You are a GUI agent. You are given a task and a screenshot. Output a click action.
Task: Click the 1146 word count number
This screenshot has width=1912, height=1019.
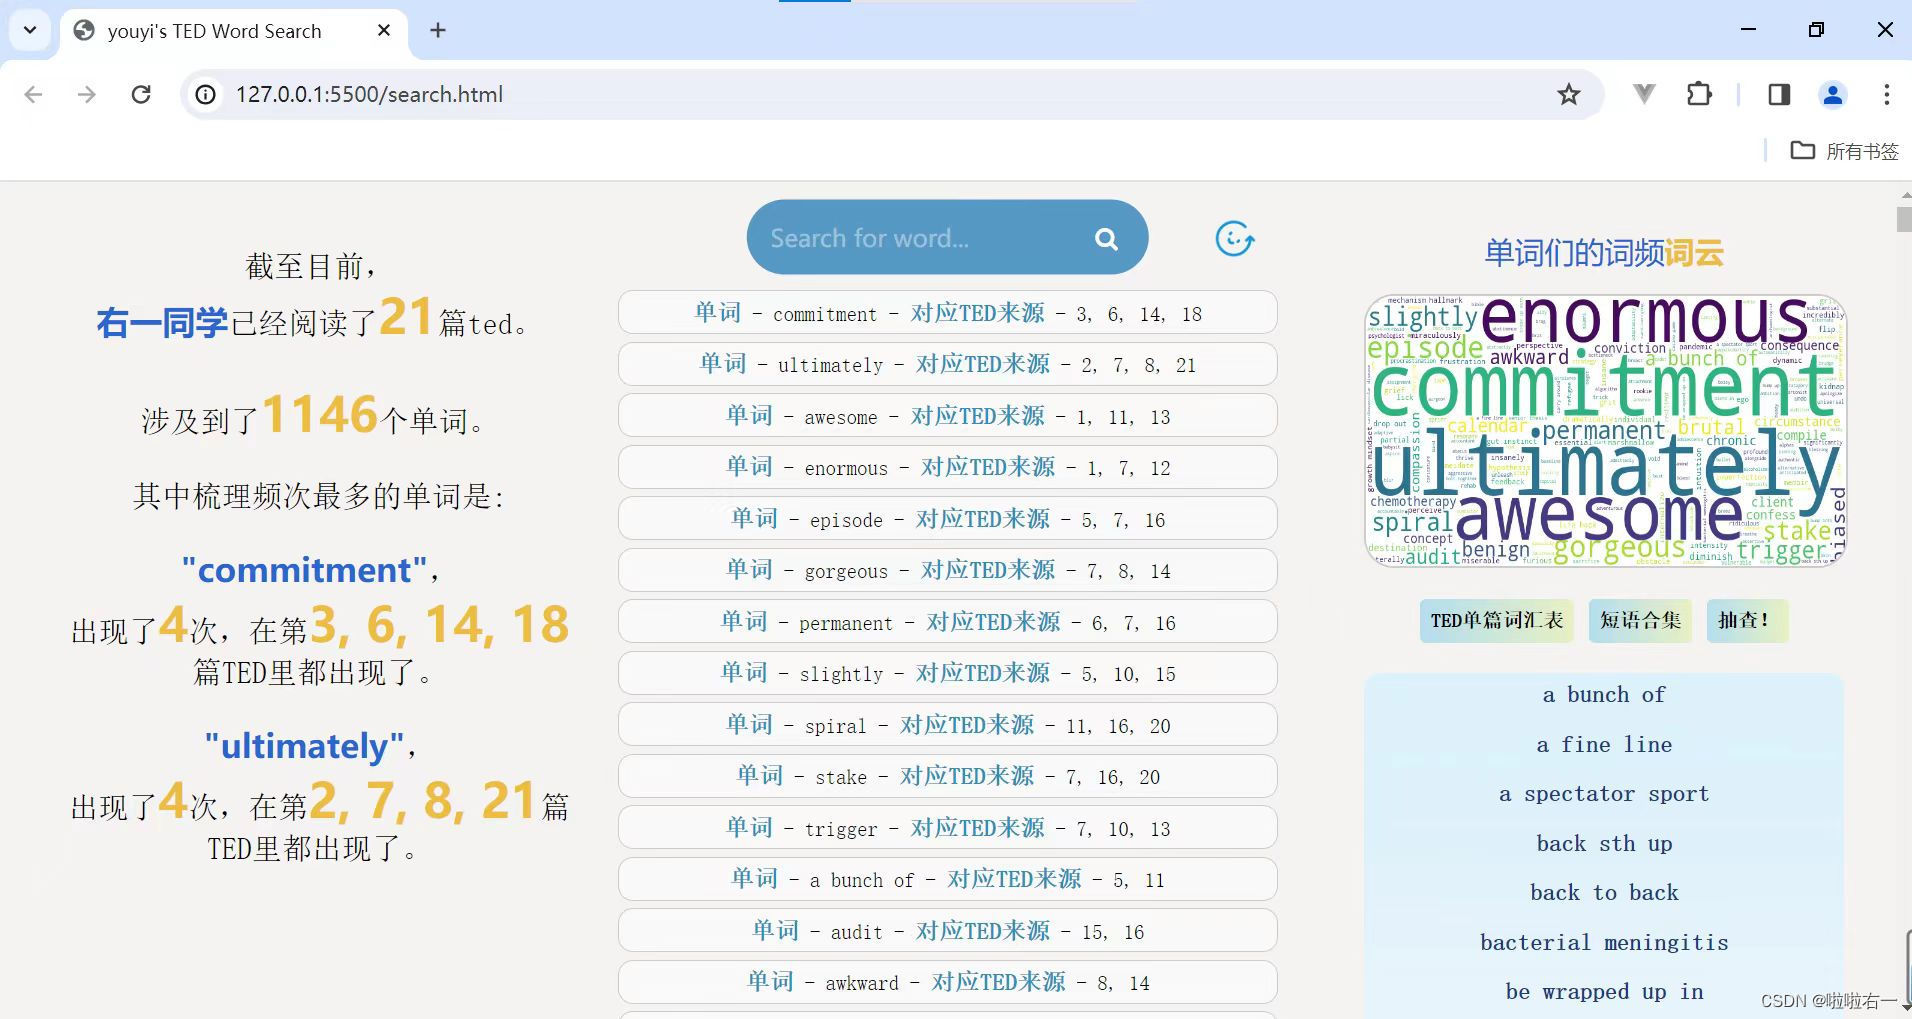pyautogui.click(x=320, y=414)
